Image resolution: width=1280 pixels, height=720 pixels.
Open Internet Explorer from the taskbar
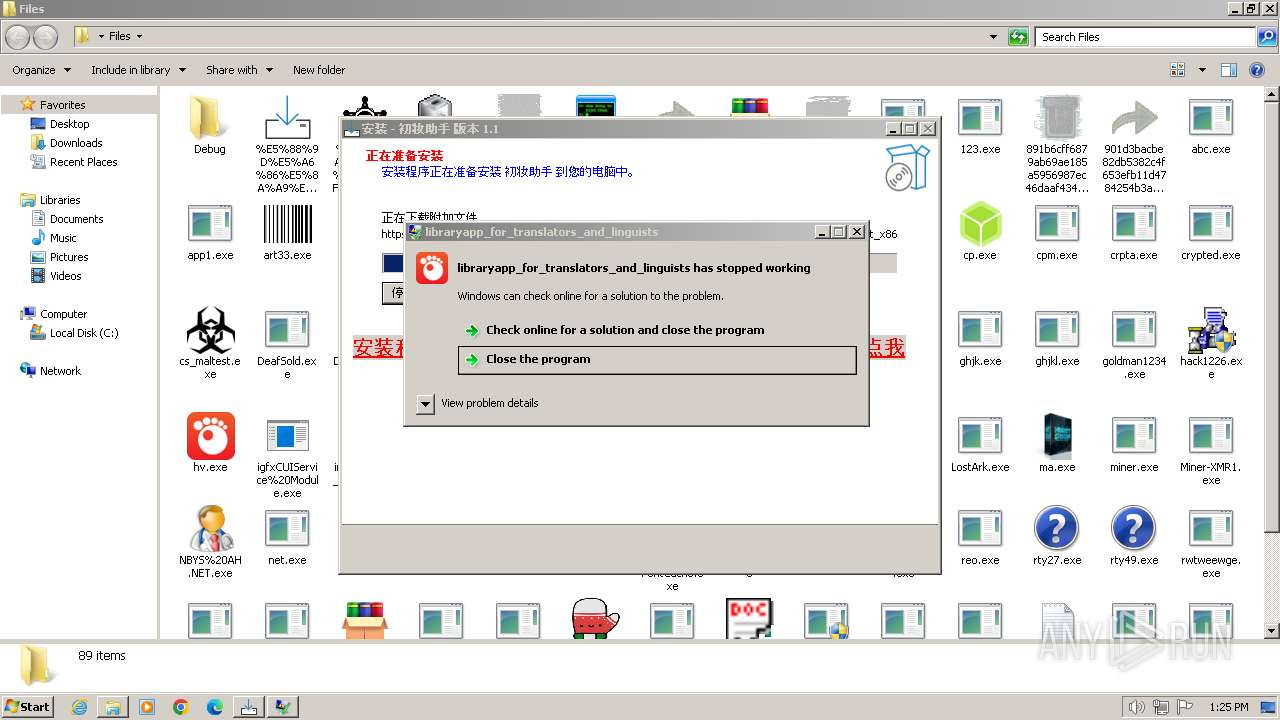pyautogui.click(x=79, y=707)
